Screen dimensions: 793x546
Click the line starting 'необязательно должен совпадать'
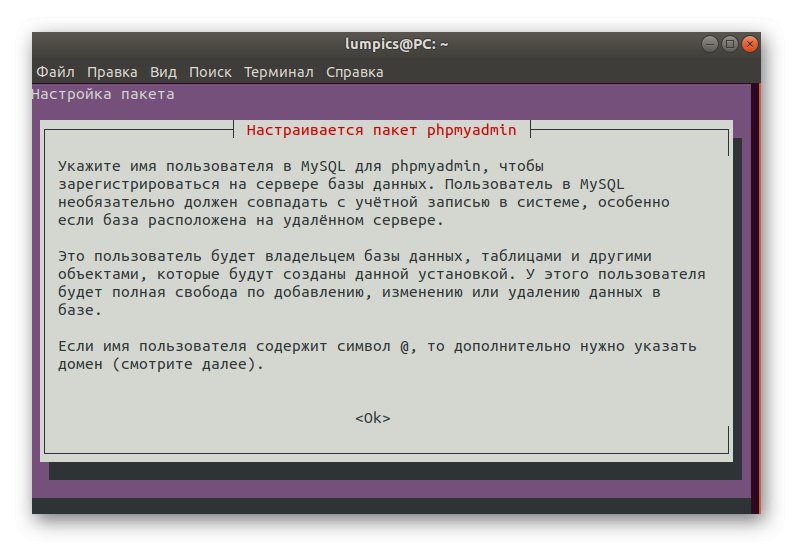point(364,202)
